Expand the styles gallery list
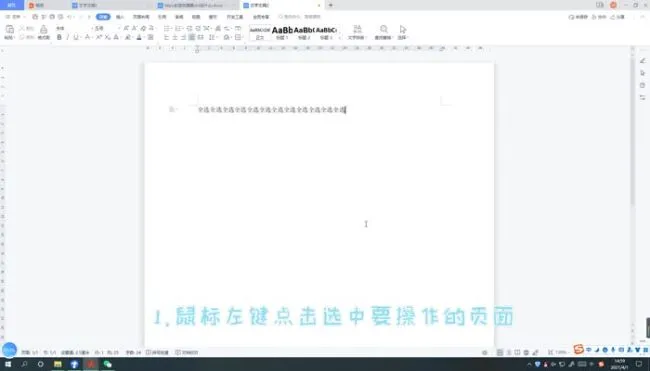 [x=340, y=37]
